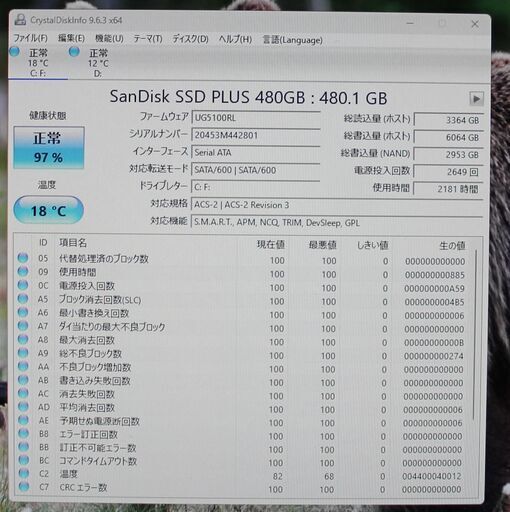Click the status orb for row AB
Image resolution: width=510 pixels, height=512 pixels.
(23, 379)
